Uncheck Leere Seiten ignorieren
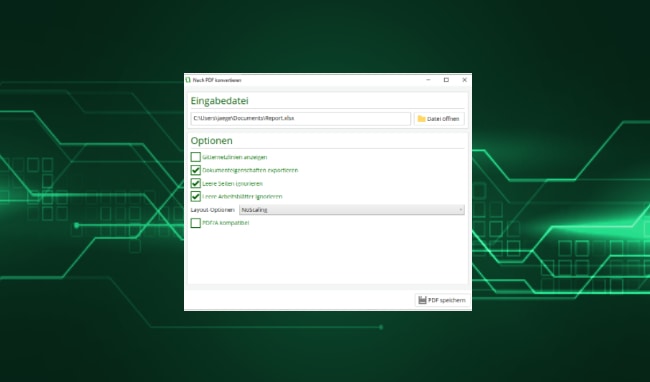This screenshot has width=650, height=382. pyautogui.click(x=196, y=183)
